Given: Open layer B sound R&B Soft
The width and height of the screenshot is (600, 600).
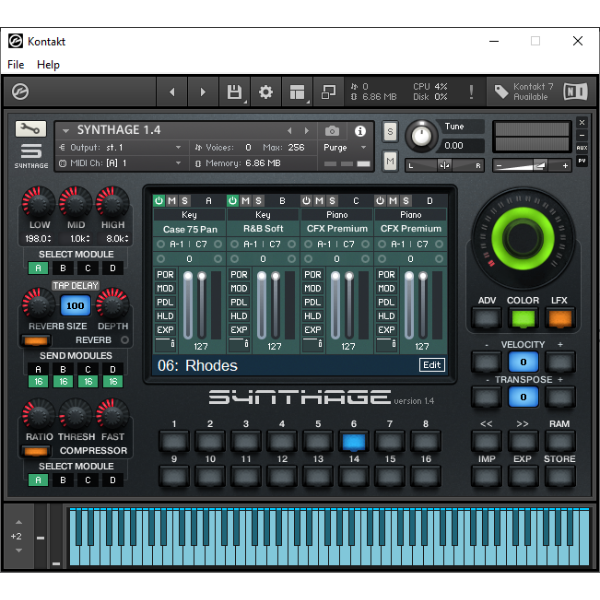Looking at the screenshot, I should tap(263, 229).
